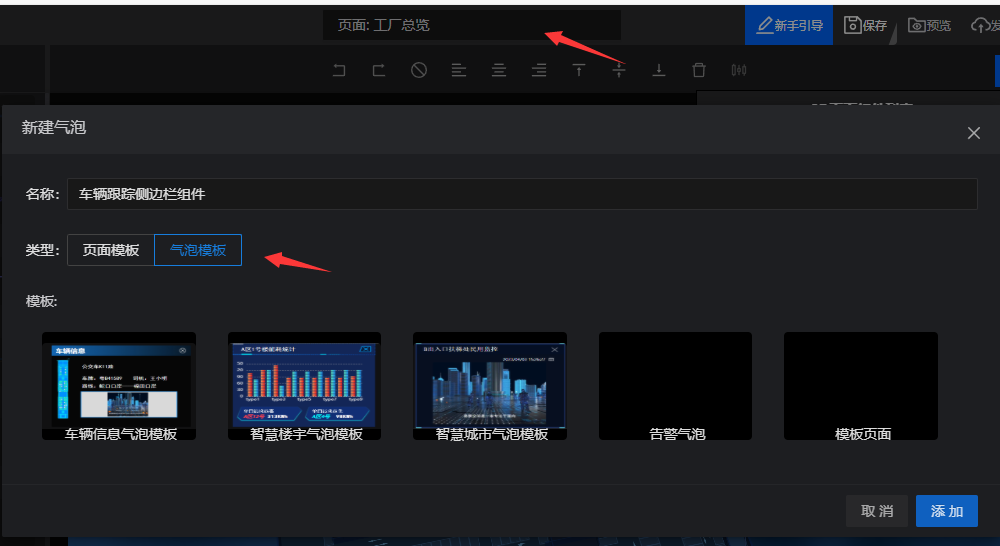Click the distribute spacing icon

click(x=739, y=70)
